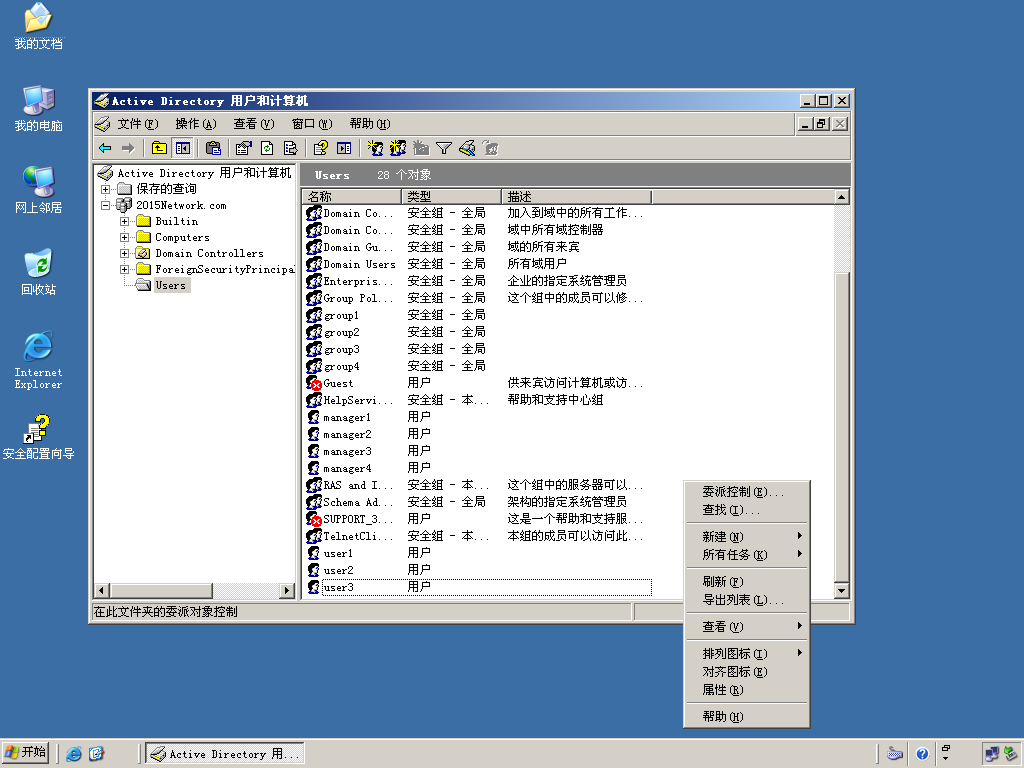Select Schema Ad... group row
The image size is (1024, 768).
(x=478, y=502)
